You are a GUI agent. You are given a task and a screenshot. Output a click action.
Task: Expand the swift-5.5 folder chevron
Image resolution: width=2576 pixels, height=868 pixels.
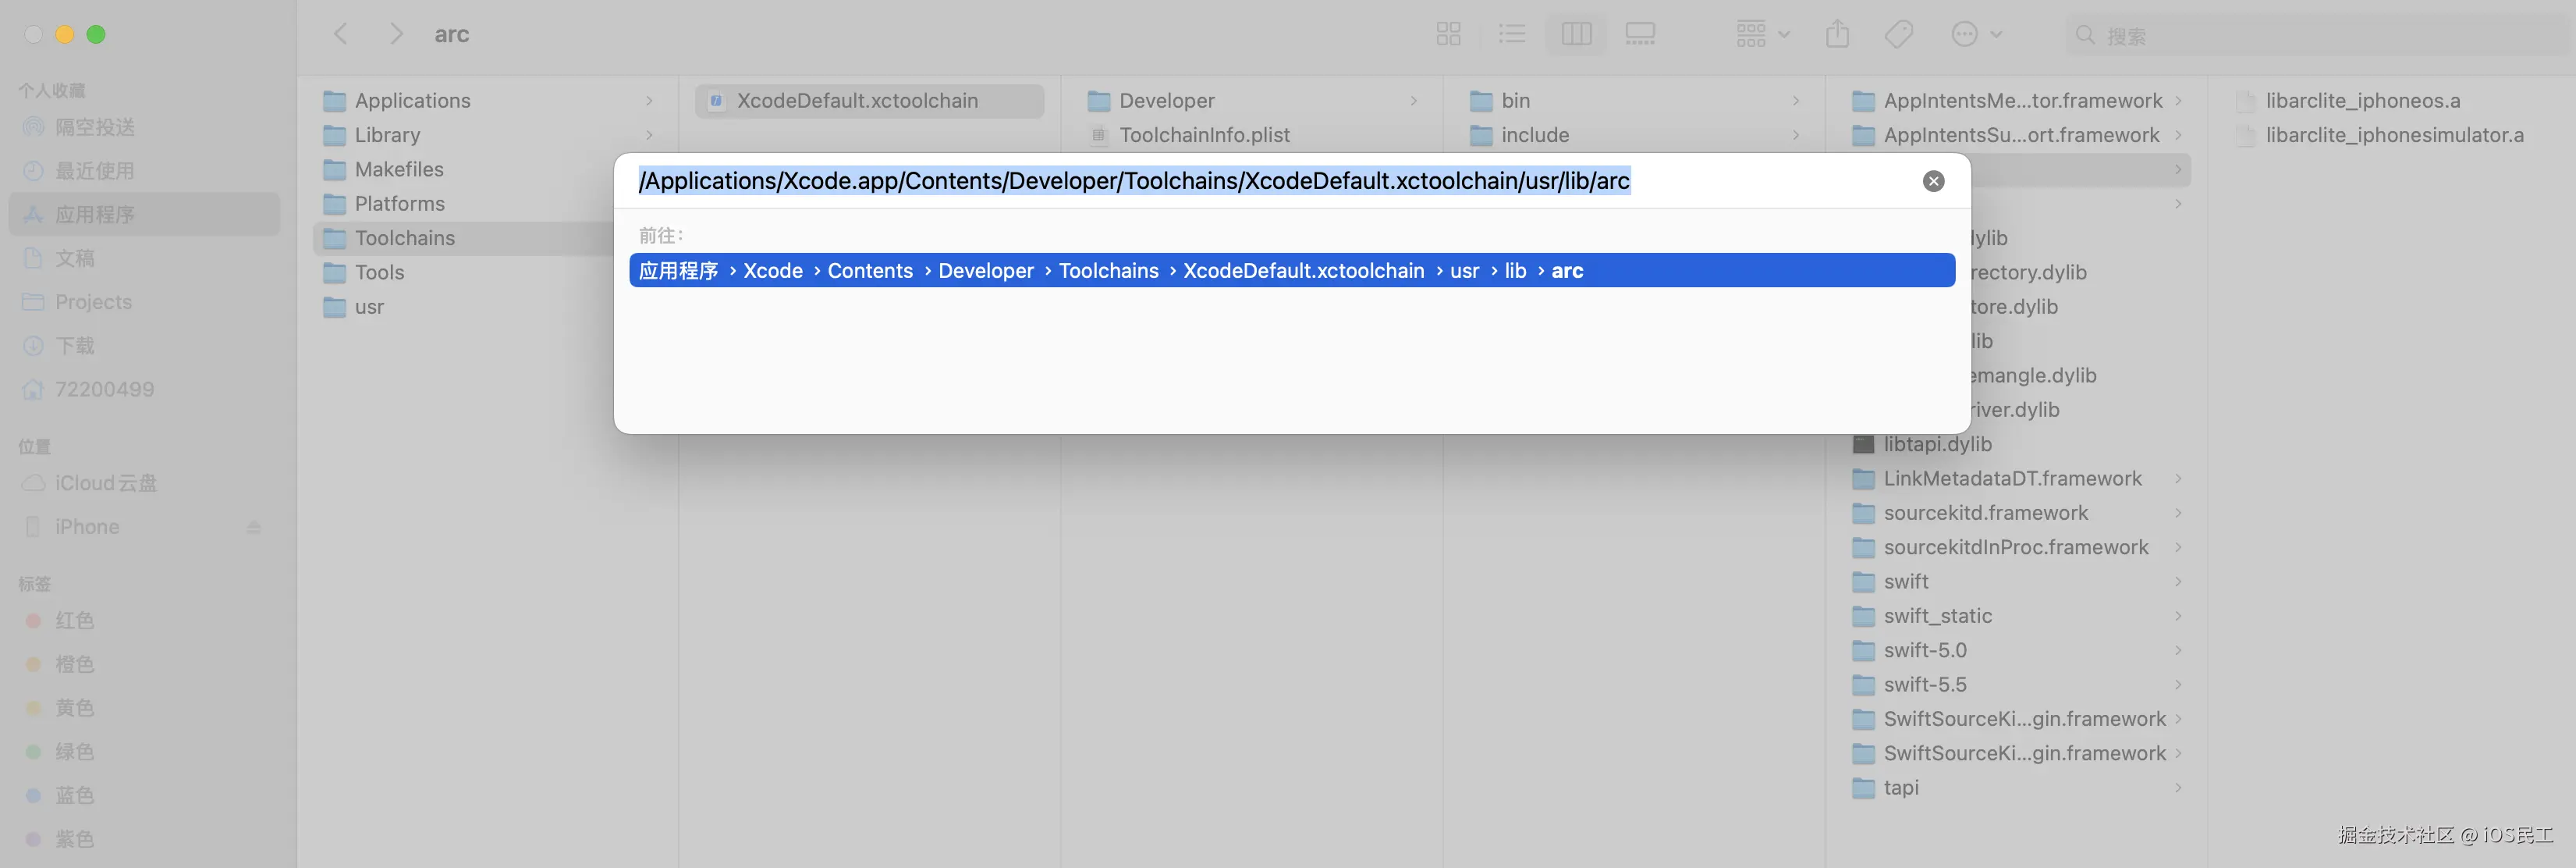pyautogui.click(x=2178, y=685)
